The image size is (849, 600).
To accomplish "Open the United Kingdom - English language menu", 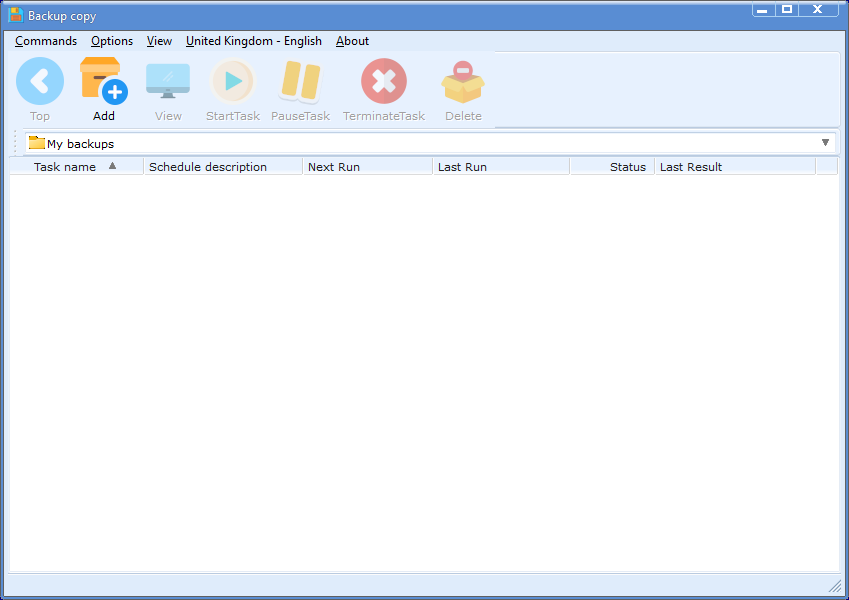I will tap(254, 41).
